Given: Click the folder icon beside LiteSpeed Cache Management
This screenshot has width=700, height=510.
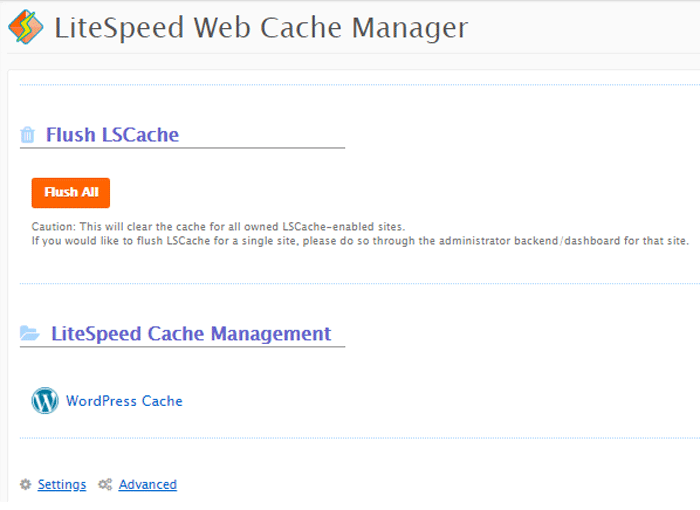Looking at the screenshot, I should pyautogui.click(x=30, y=333).
